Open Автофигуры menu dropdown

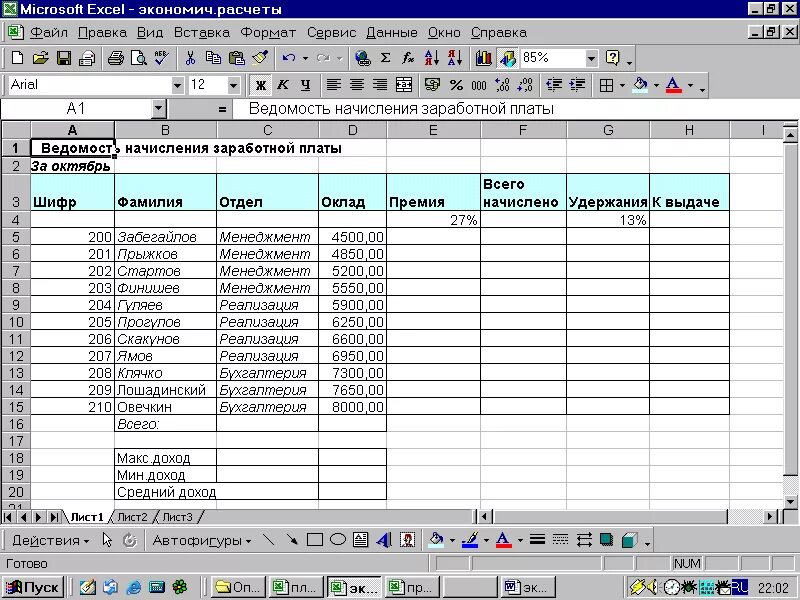(202, 540)
